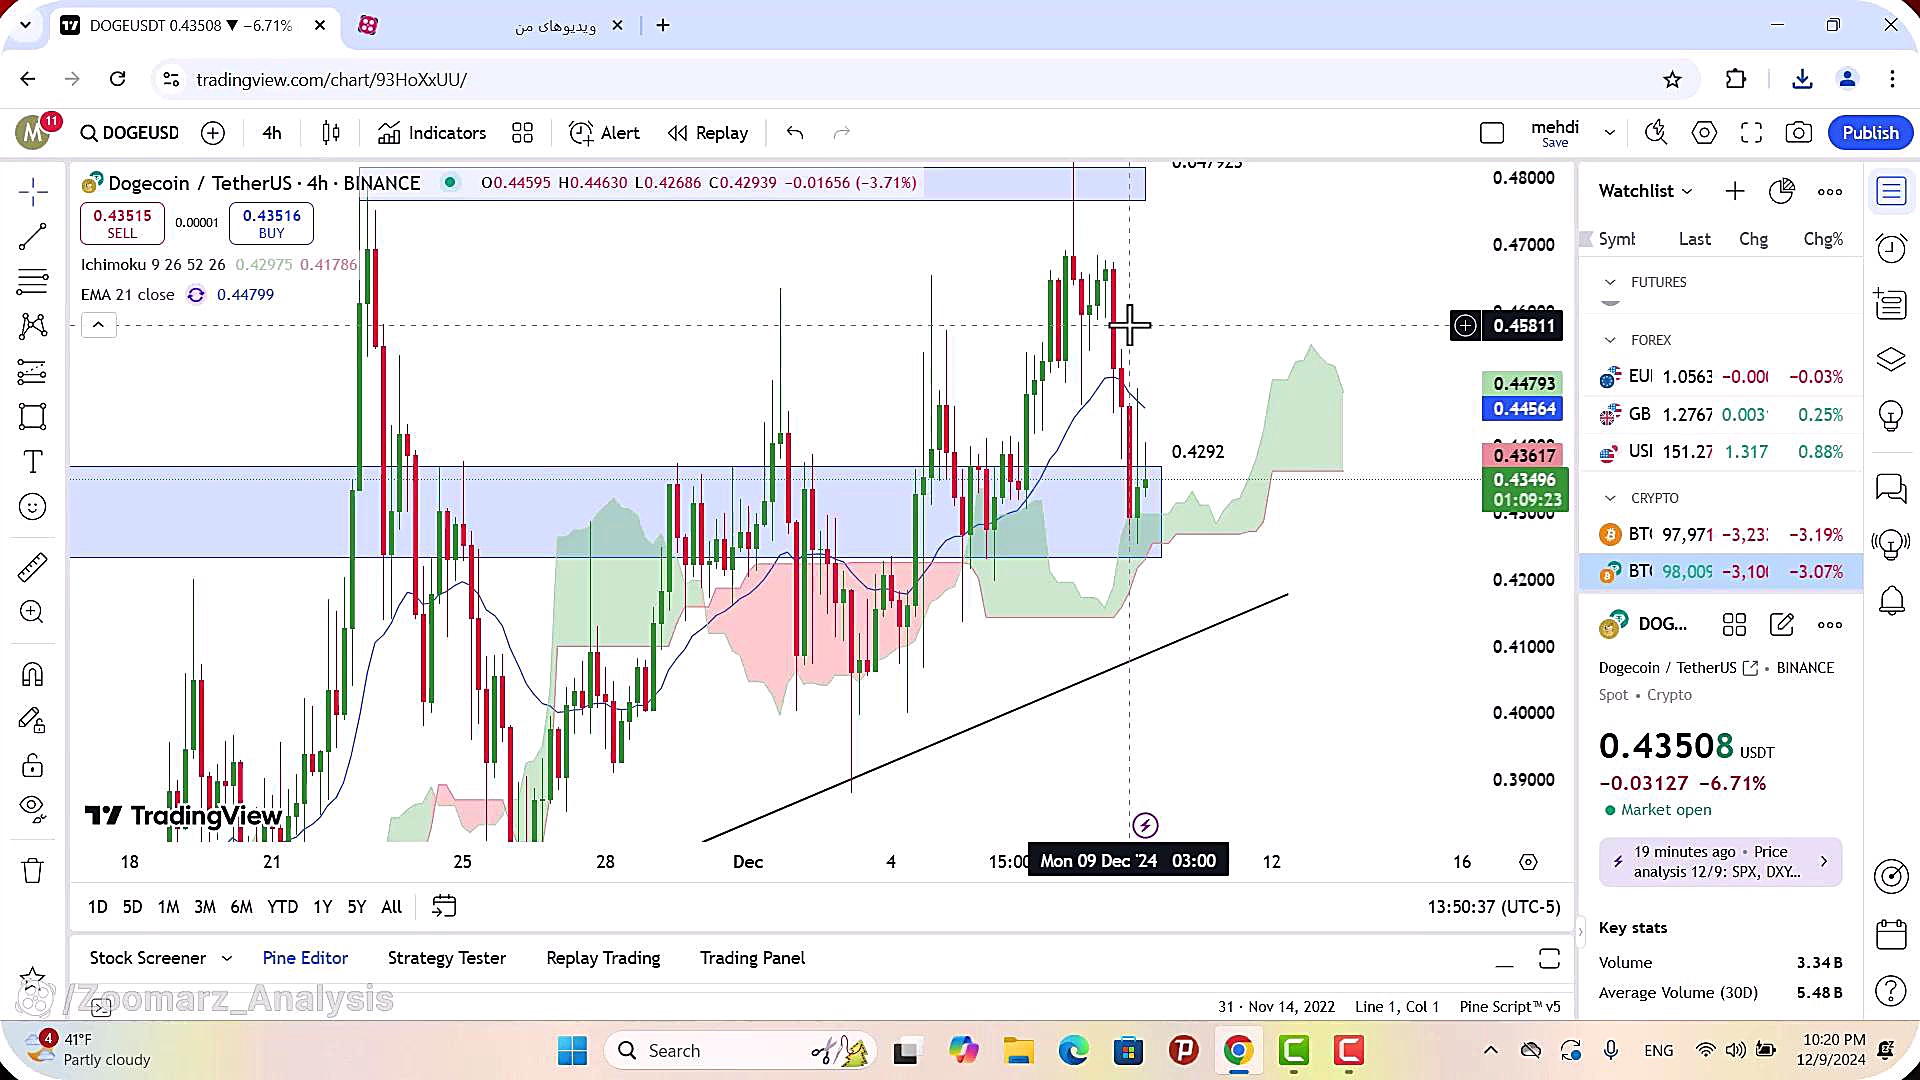Expand the Stock Screener dropdown arrow
Screen dimensions: 1920x1080
point(227,958)
